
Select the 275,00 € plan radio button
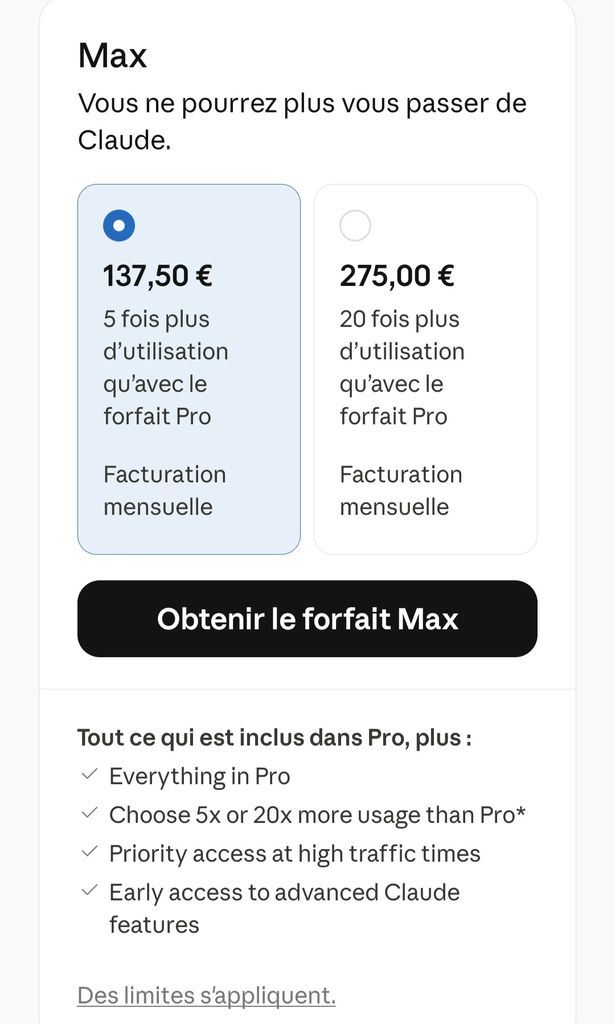(355, 225)
